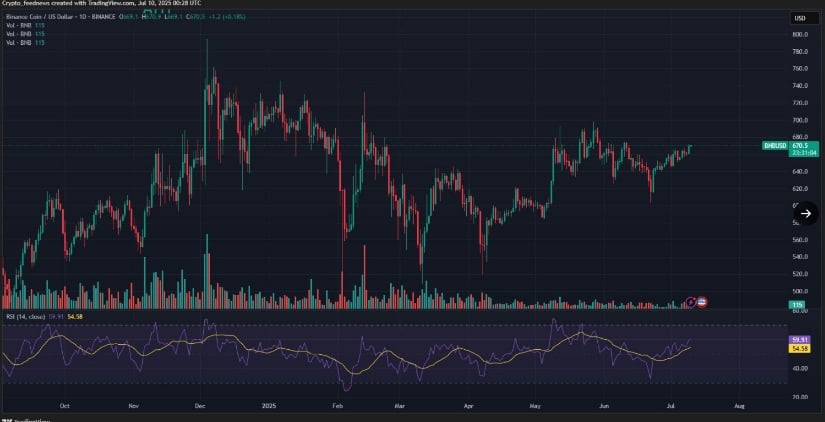Select the Nov label on time axis
Image resolution: width=825 pixels, height=422 pixels.
pyautogui.click(x=133, y=406)
